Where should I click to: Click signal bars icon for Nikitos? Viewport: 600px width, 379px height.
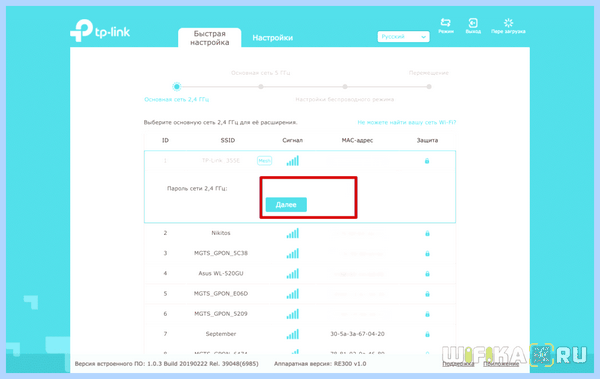point(292,233)
